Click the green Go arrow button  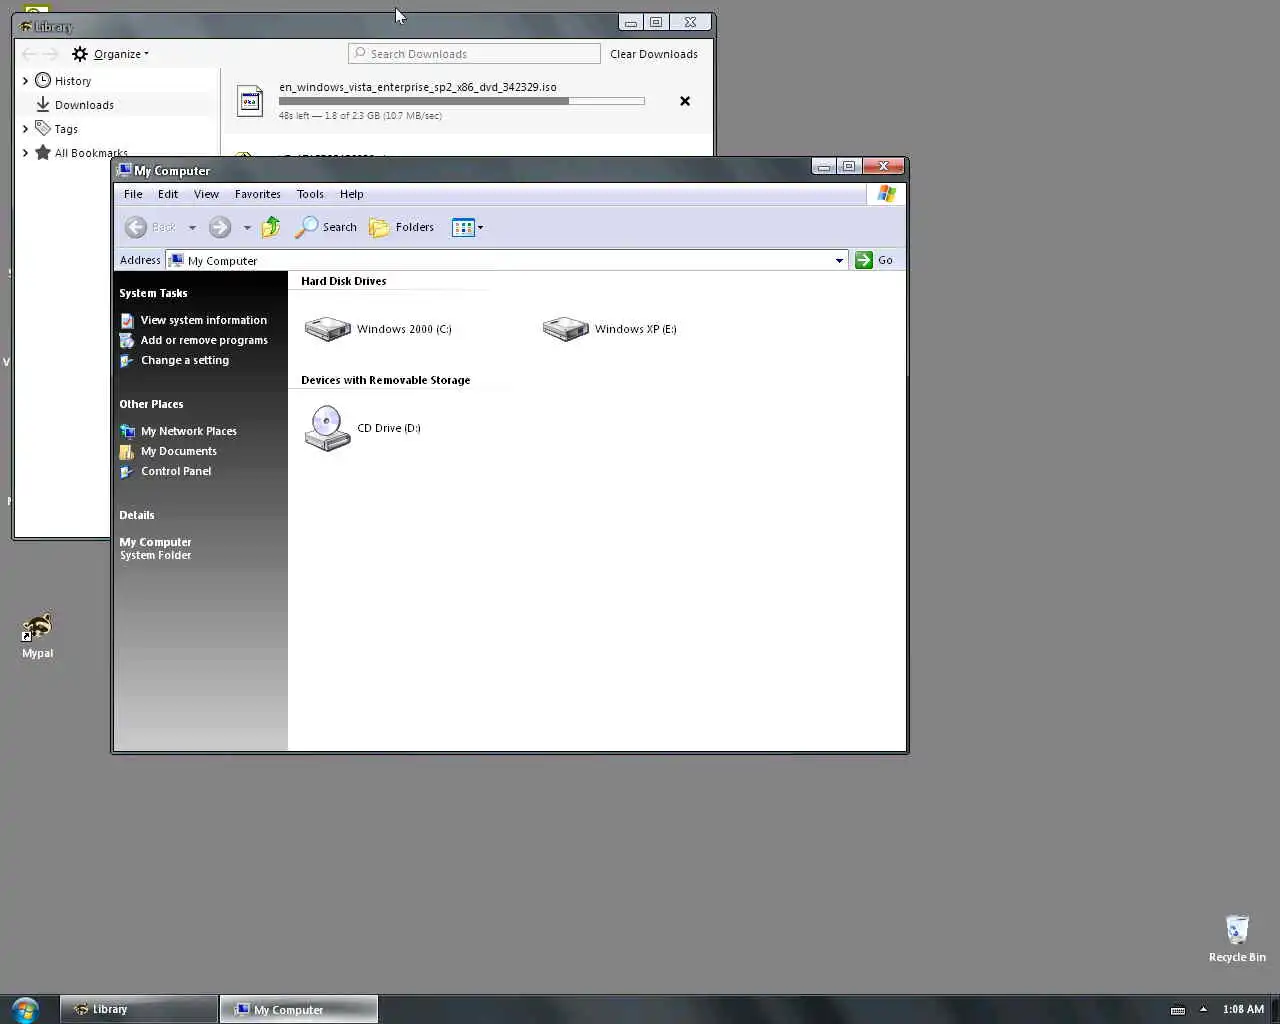(864, 260)
